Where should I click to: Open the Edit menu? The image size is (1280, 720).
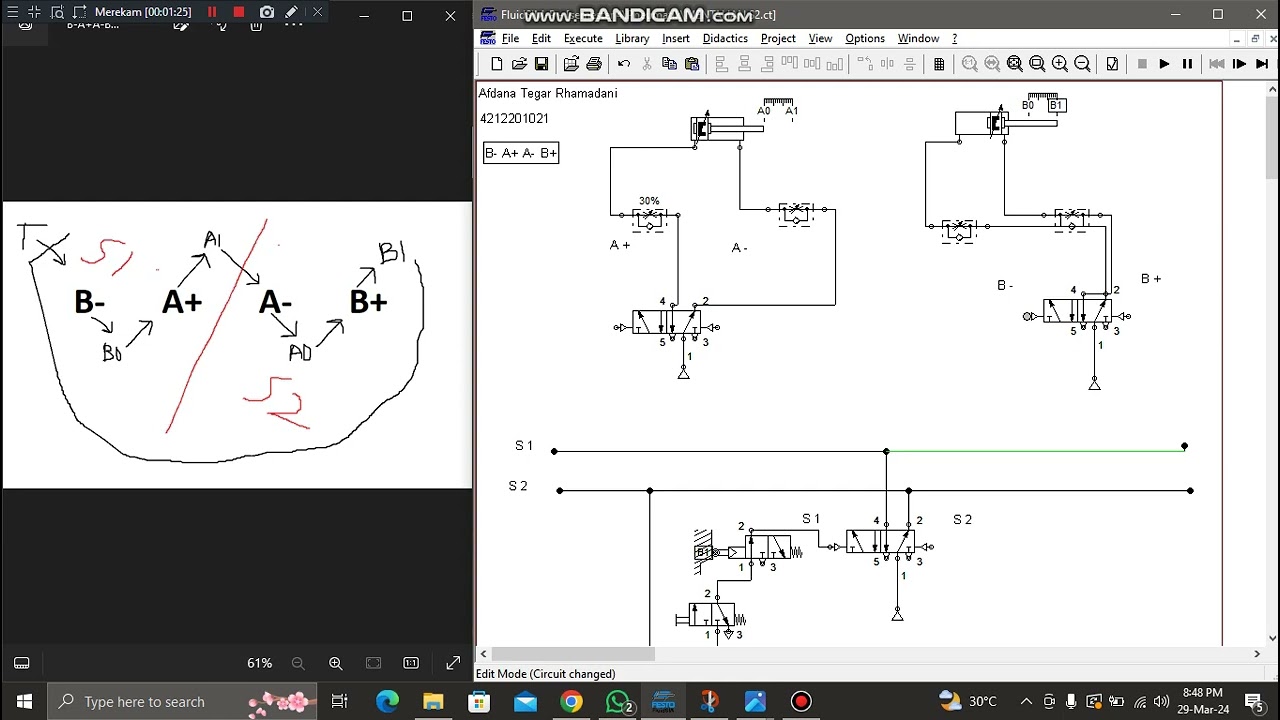tap(541, 38)
